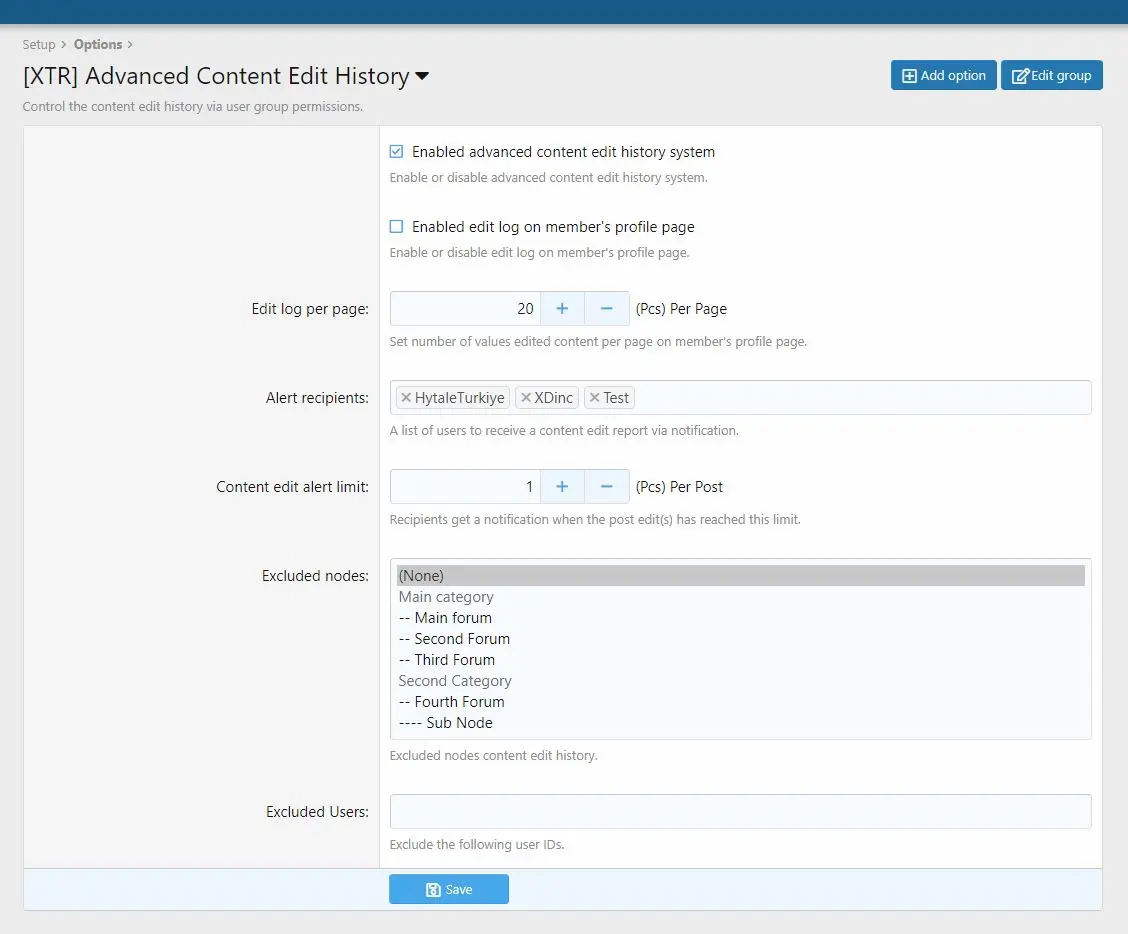This screenshot has height=934, width=1128.
Task: Select Third Forum in Excluded nodes
Action: pyautogui.click(x=740, y=659)
